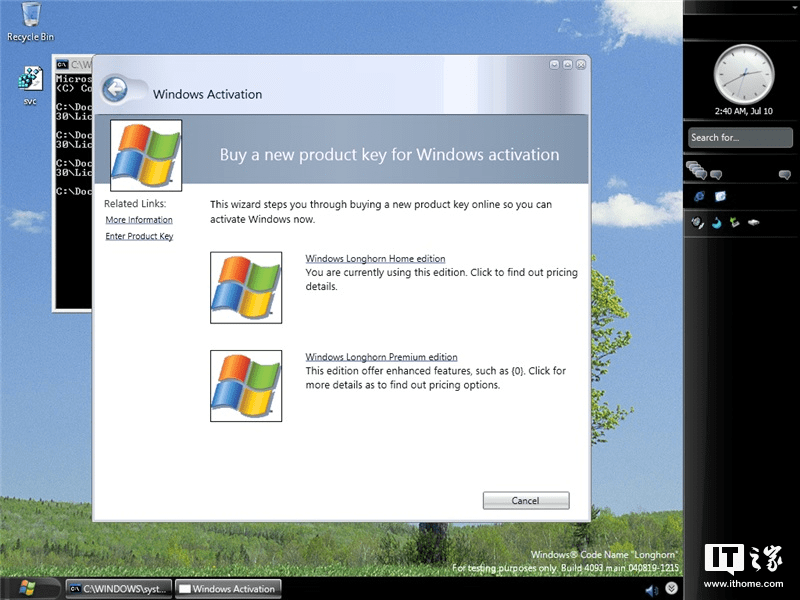
Task: Click inside the Search for... box
Action: (738, 137)
